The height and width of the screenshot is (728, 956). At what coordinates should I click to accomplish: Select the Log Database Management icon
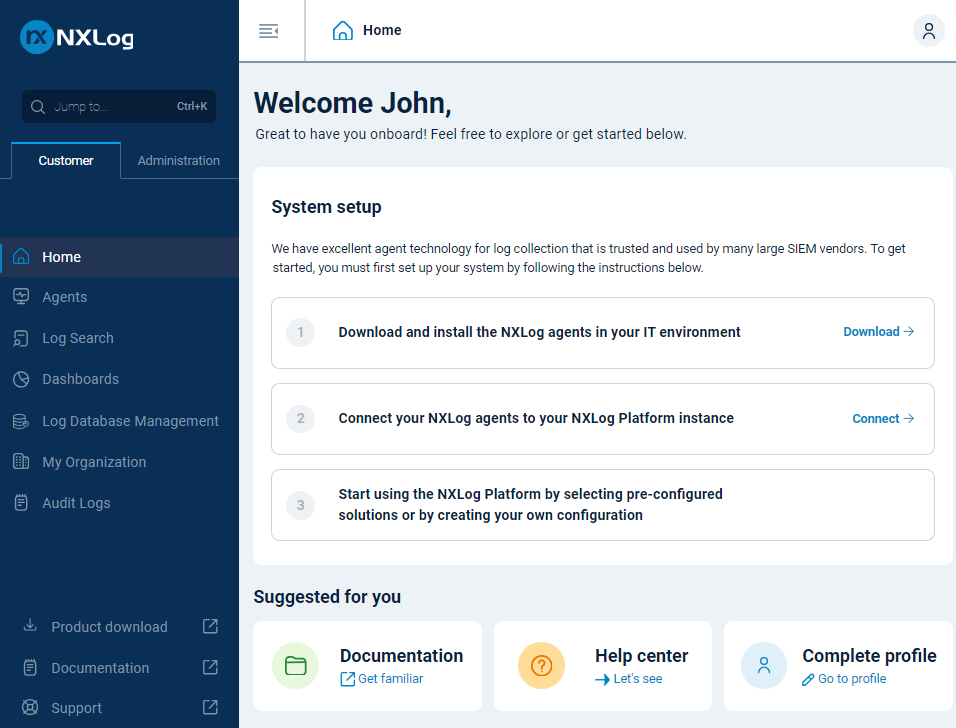(x=21, y=420)
